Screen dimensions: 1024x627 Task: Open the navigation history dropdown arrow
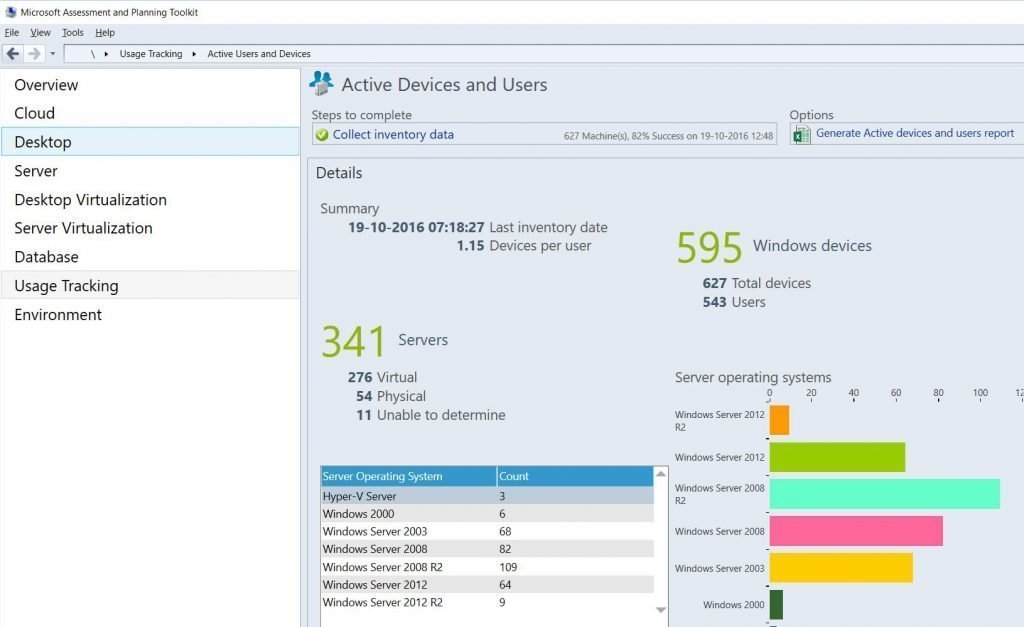(x=52, y=54)
